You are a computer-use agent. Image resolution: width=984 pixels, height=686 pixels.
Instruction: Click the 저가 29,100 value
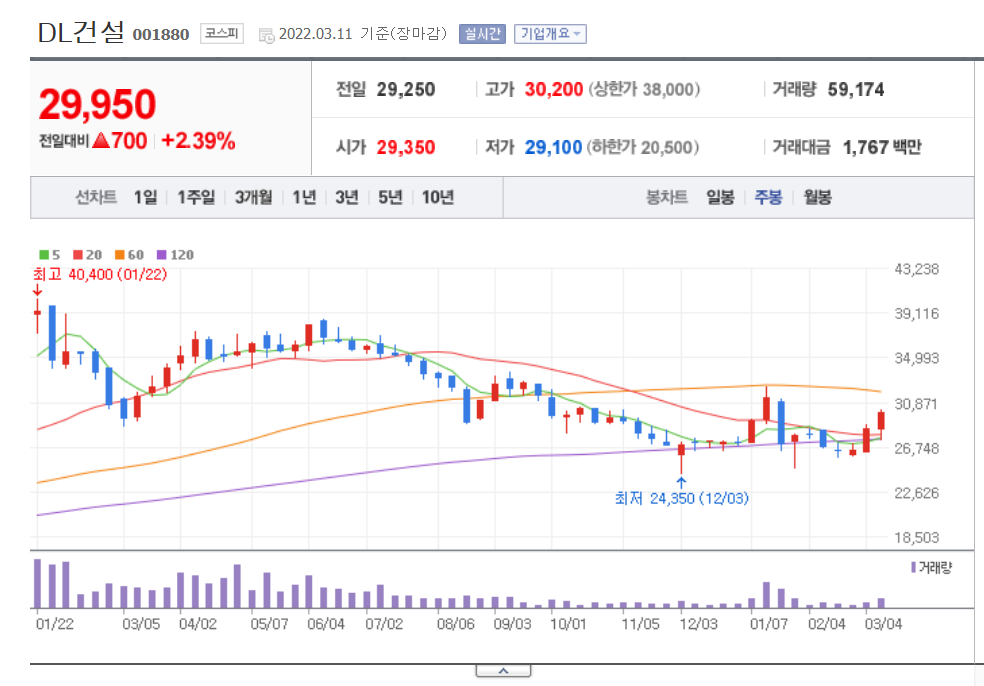(553, 147)
